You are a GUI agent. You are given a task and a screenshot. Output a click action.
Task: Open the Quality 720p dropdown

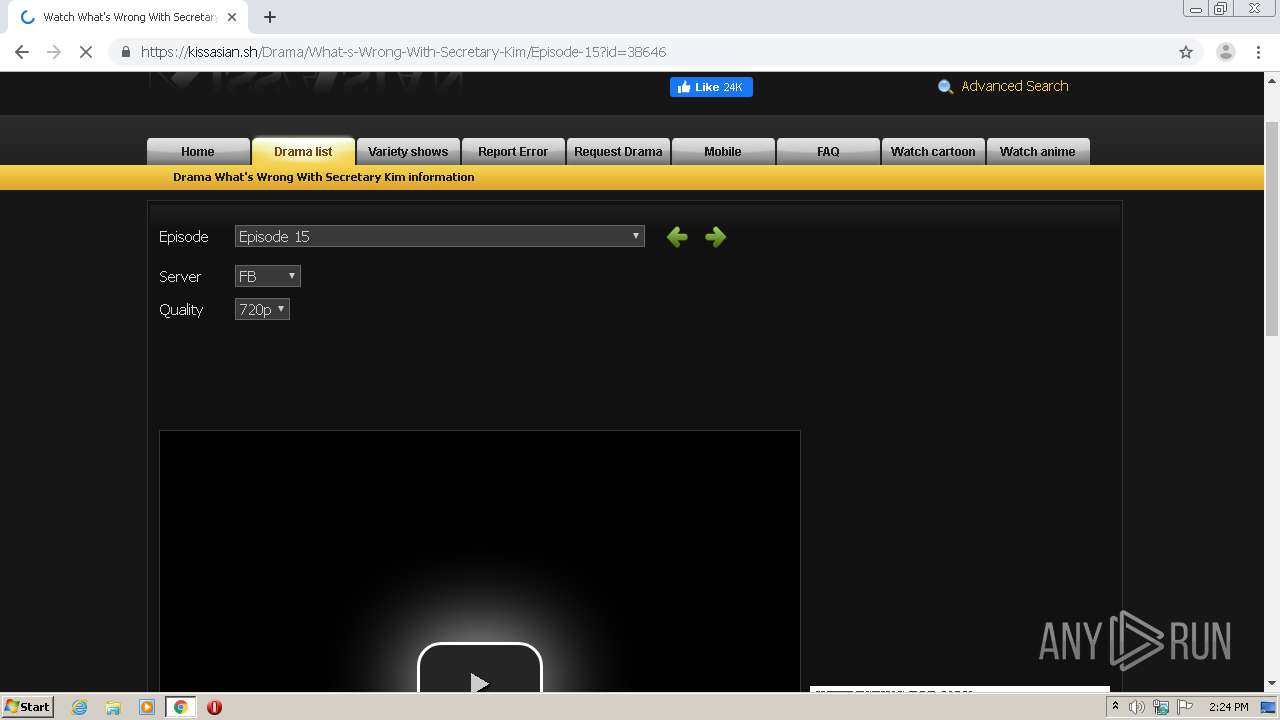[x=262, y=310]
